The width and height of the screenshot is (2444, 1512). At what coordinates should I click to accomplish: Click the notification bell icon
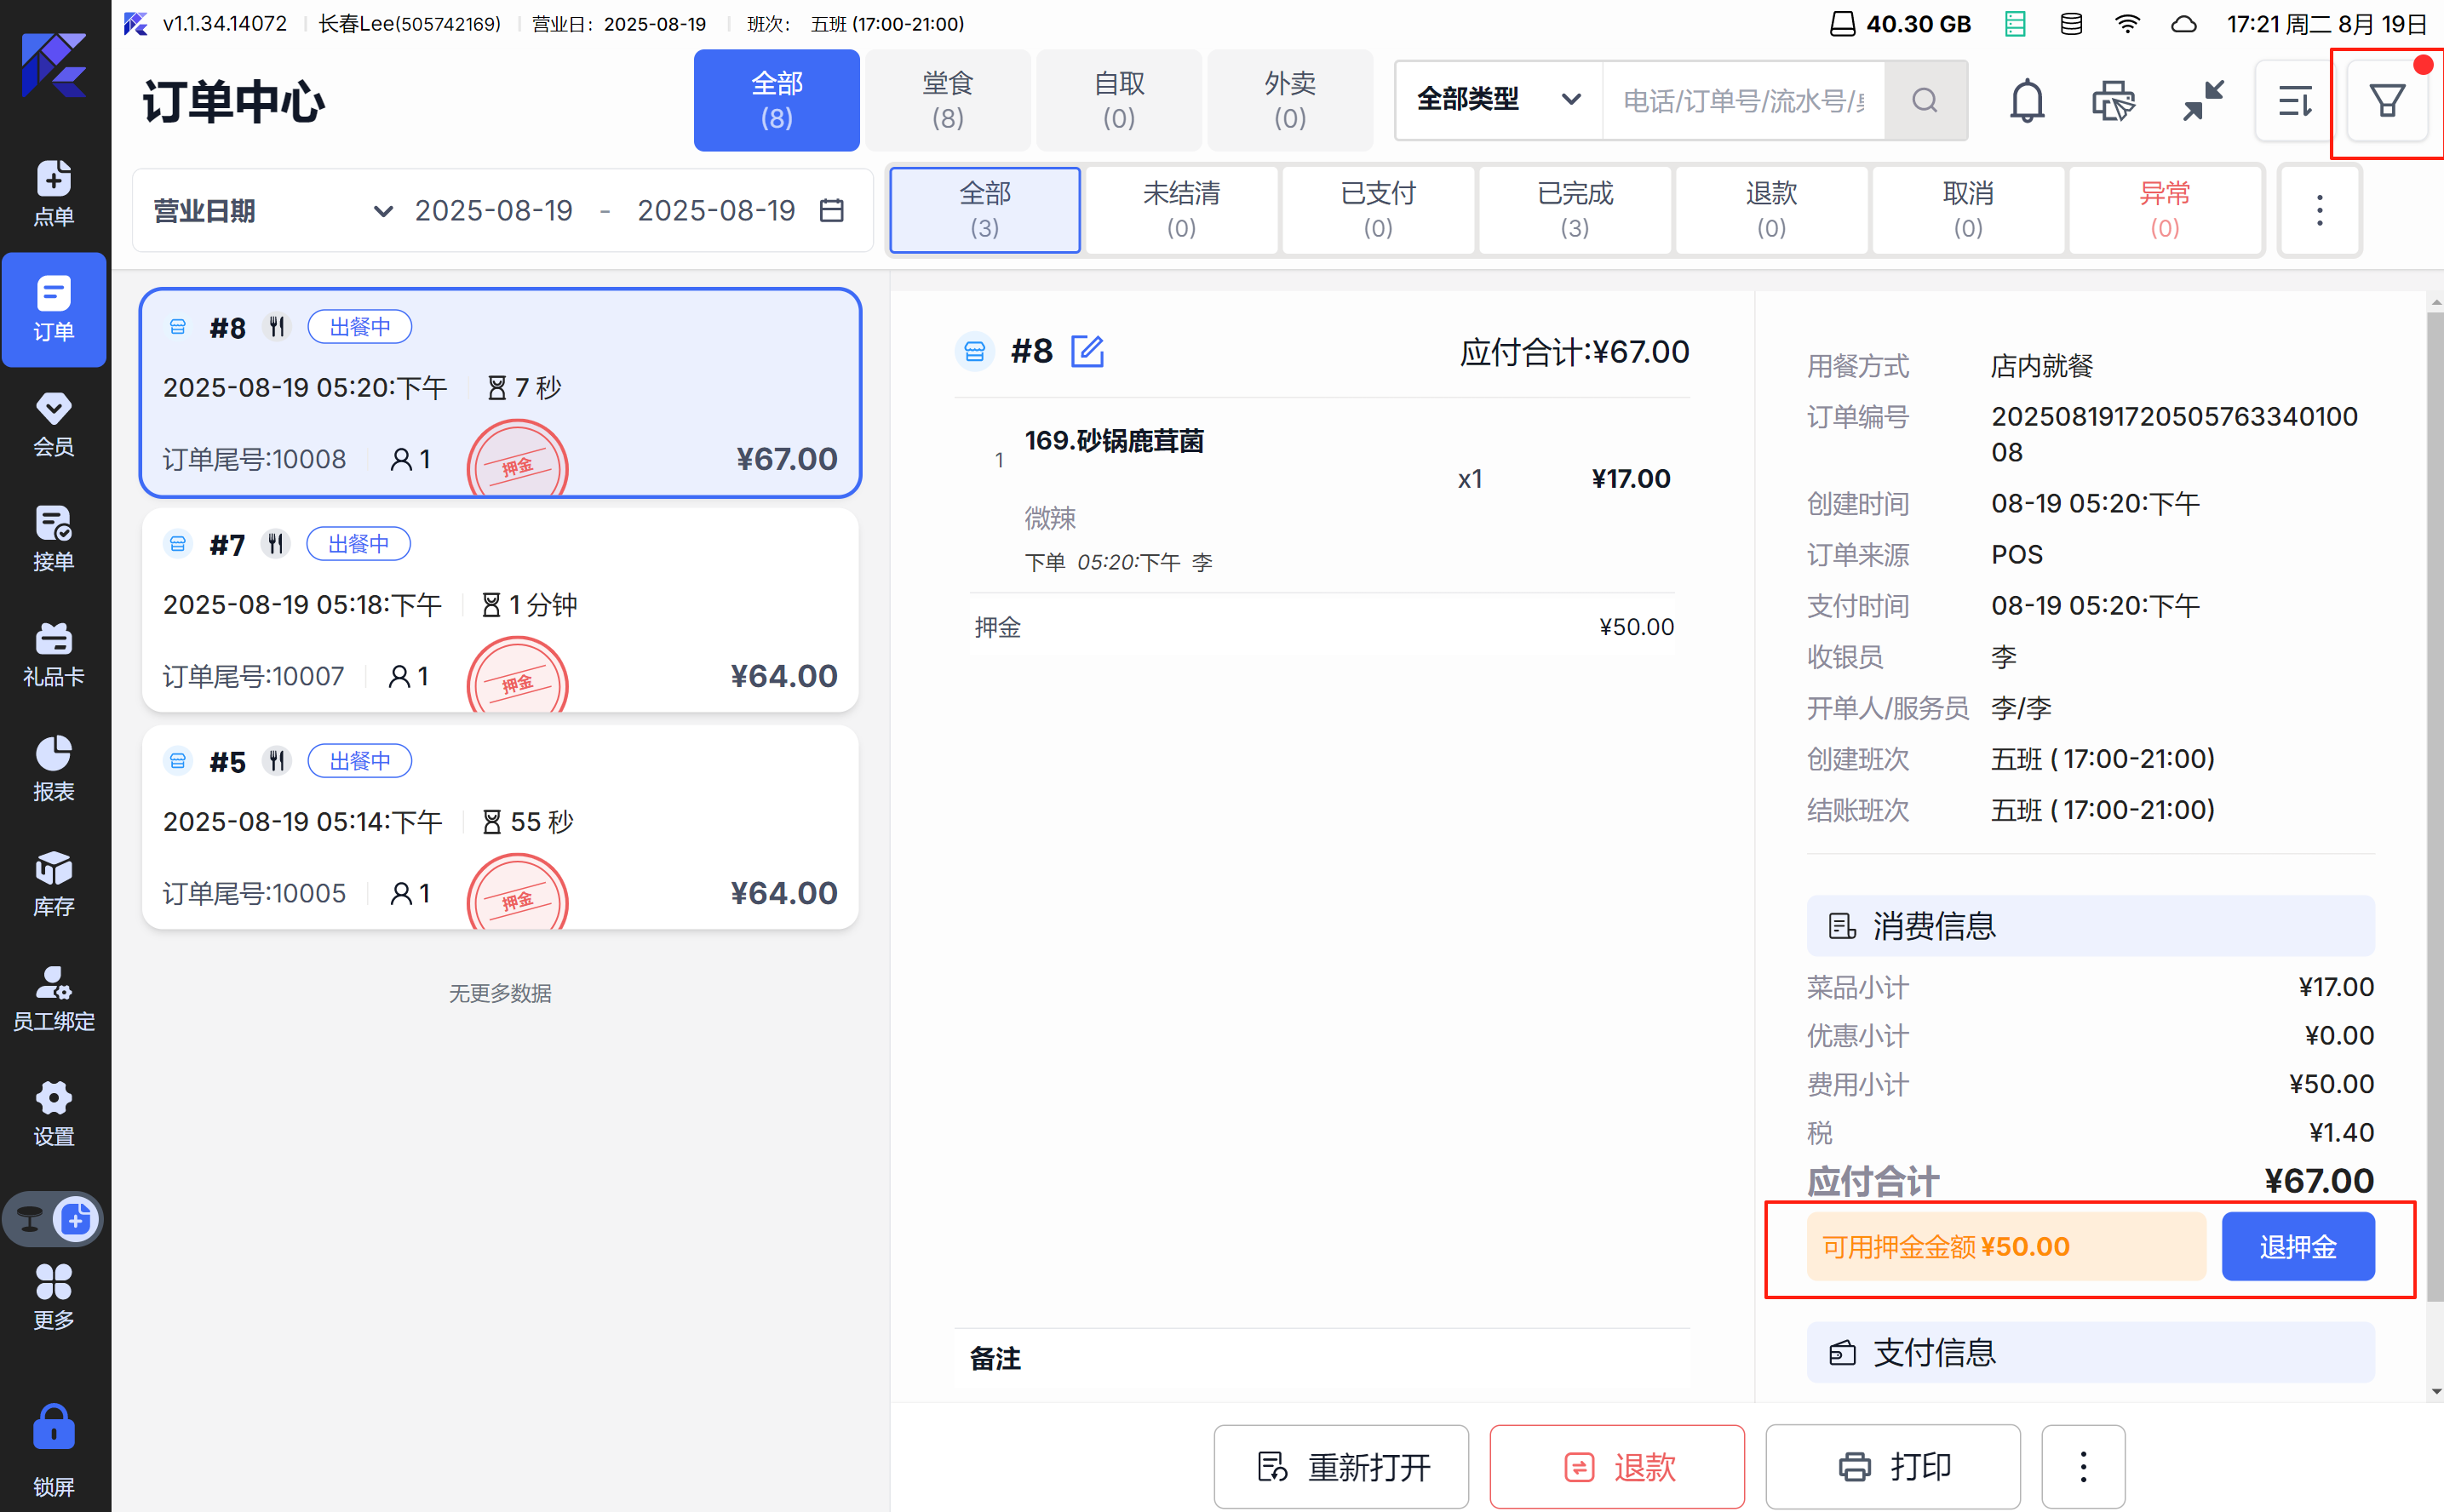(2027, 101)
